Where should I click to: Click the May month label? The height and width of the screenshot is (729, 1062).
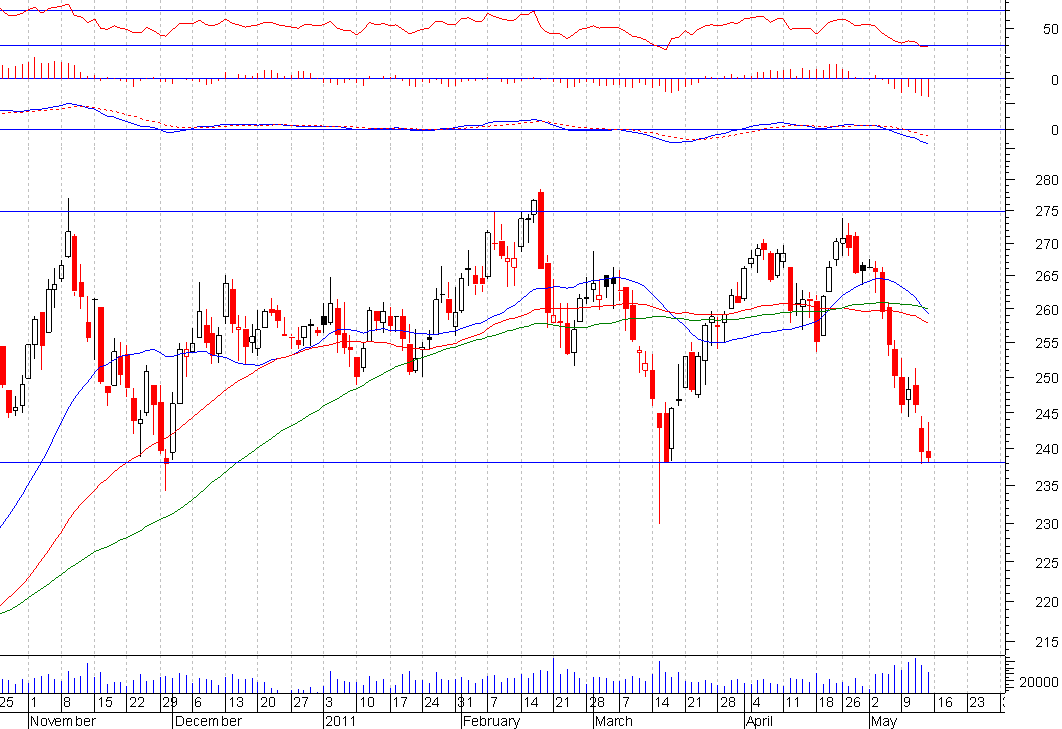coord(884,721)
